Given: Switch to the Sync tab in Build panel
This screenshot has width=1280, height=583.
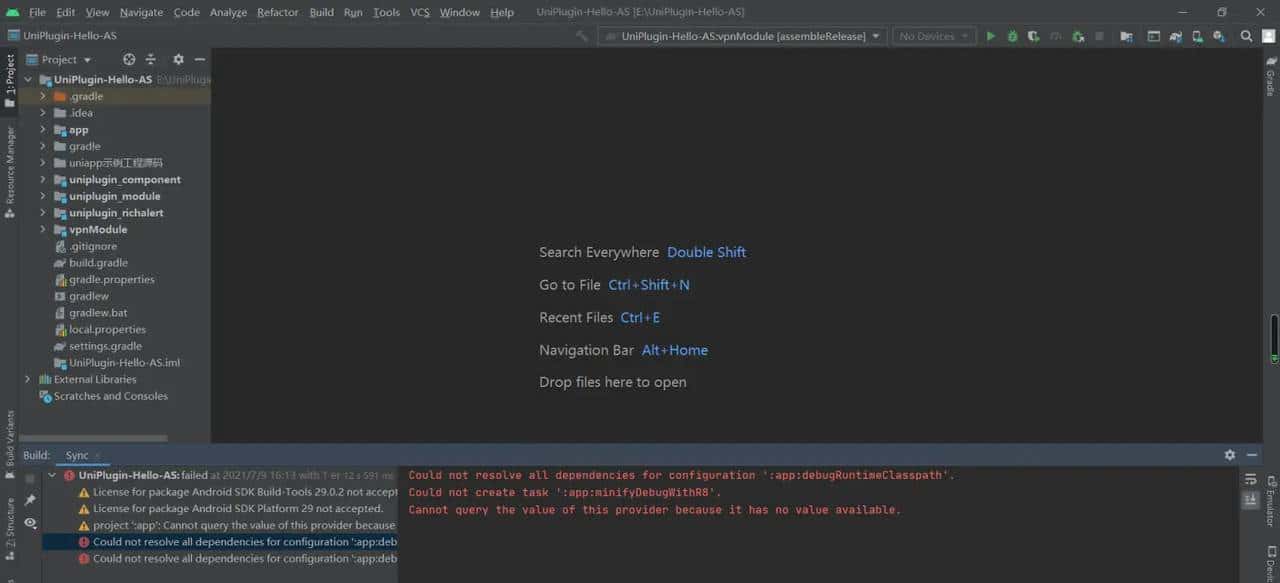Looking at the screenshot, I should point(78,454).
